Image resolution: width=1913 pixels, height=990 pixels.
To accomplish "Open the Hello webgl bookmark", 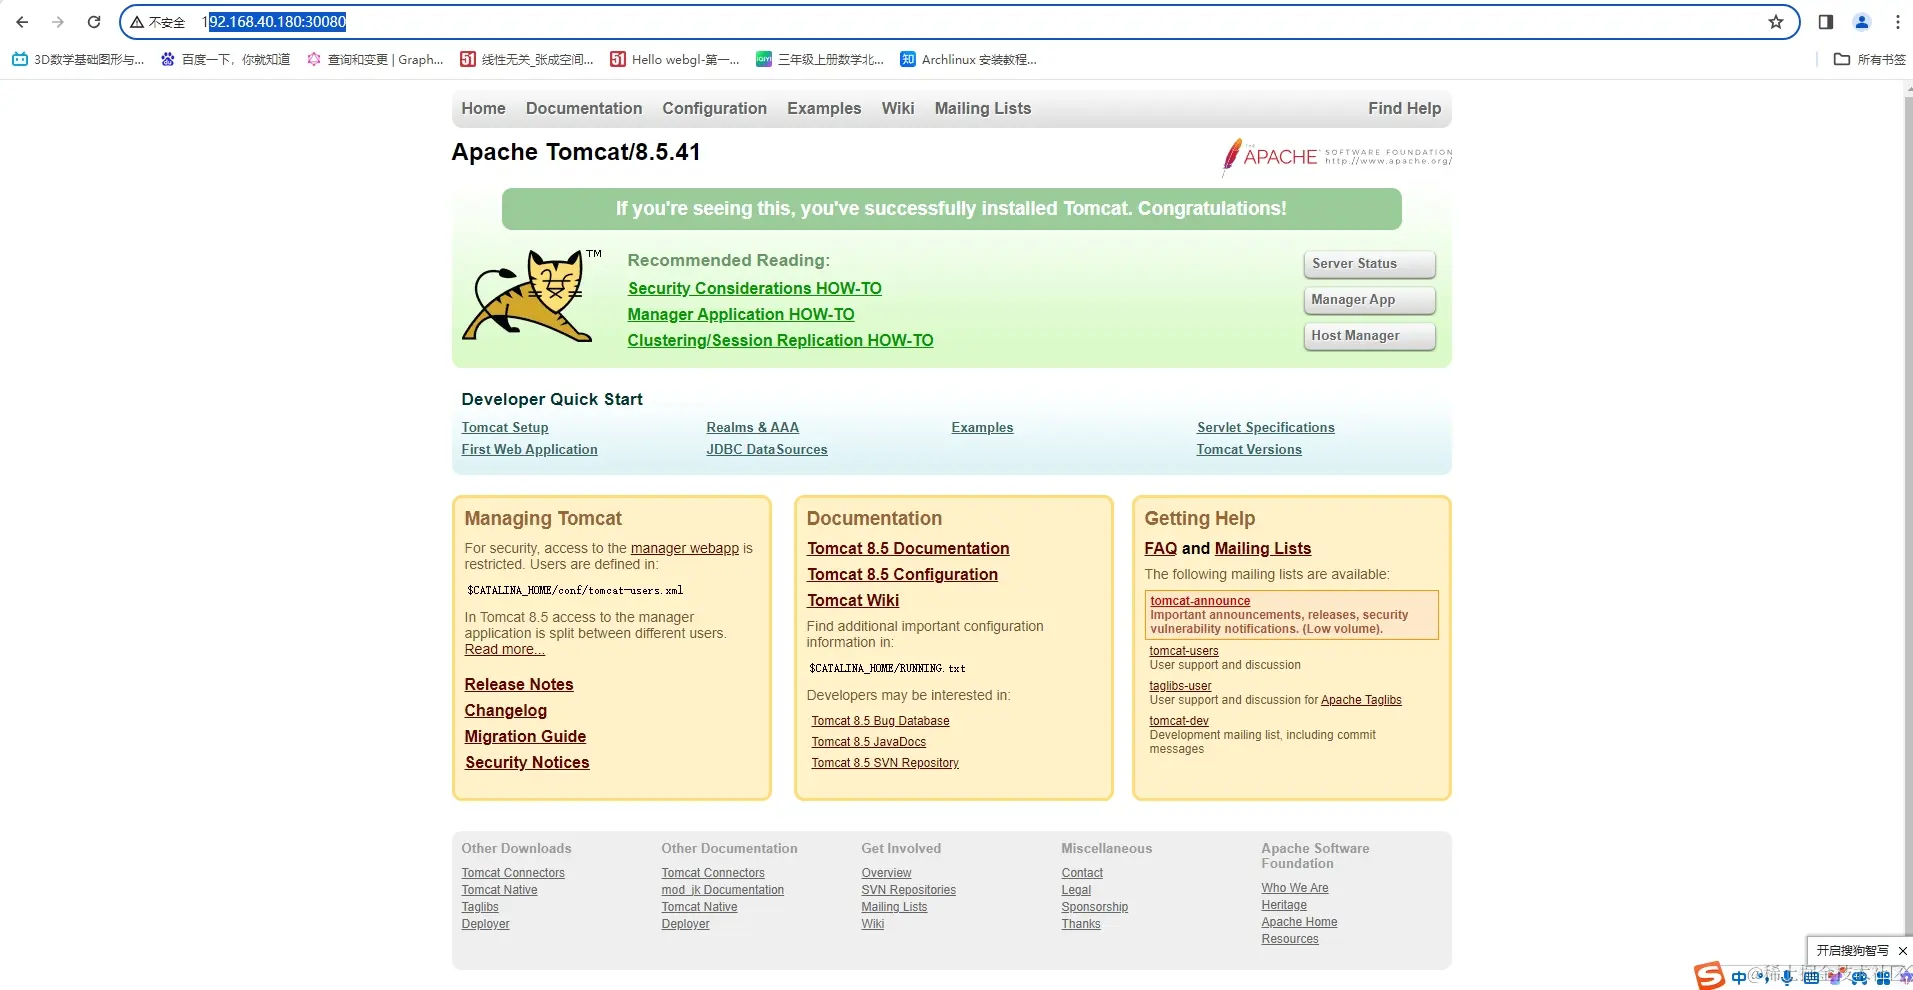I will 675,60.
